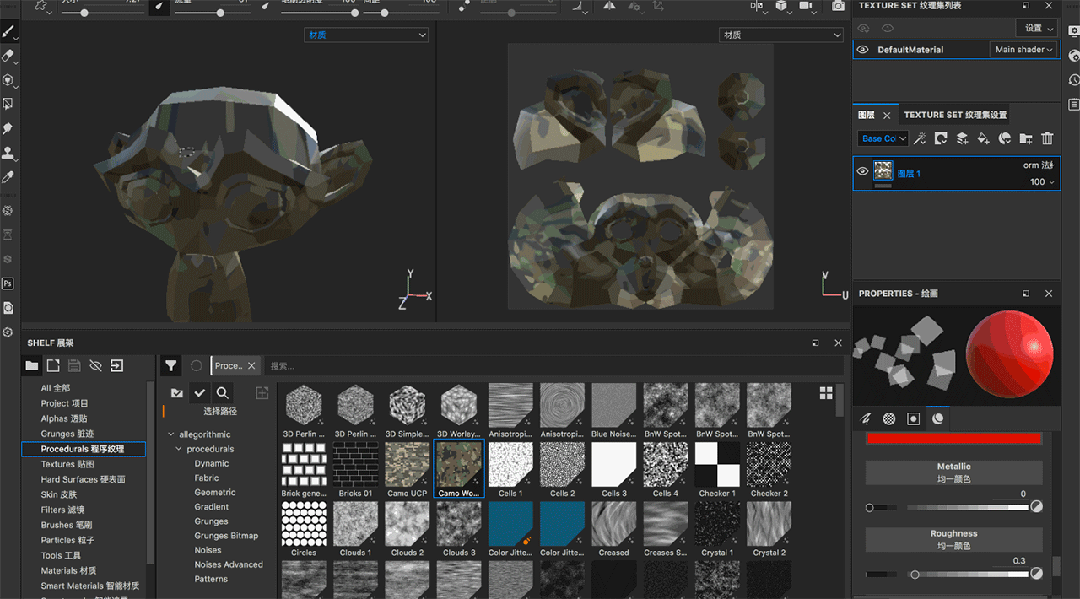Add a new fill layer
The width and height of the screenshot is (1080, 599).
pos(984,138)
